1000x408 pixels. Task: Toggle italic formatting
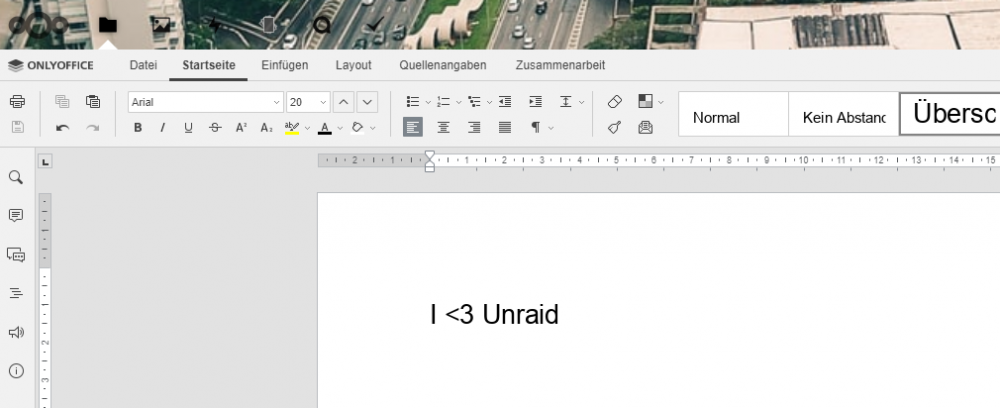[163, 128]
